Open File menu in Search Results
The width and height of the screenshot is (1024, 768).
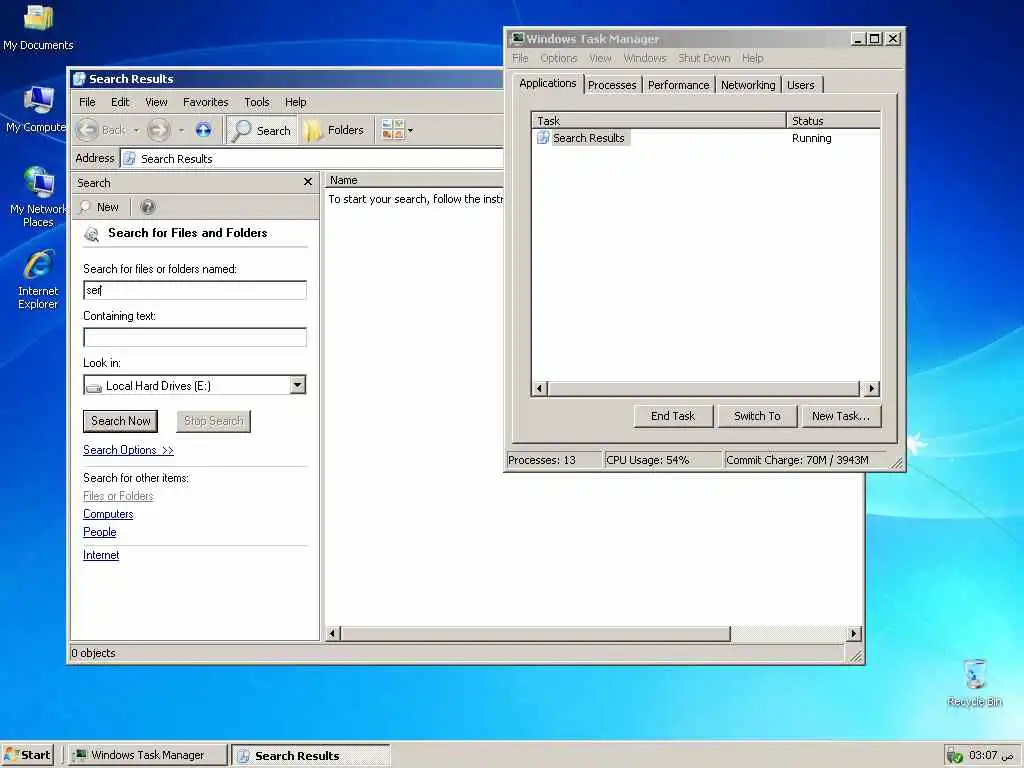(87, 103)
